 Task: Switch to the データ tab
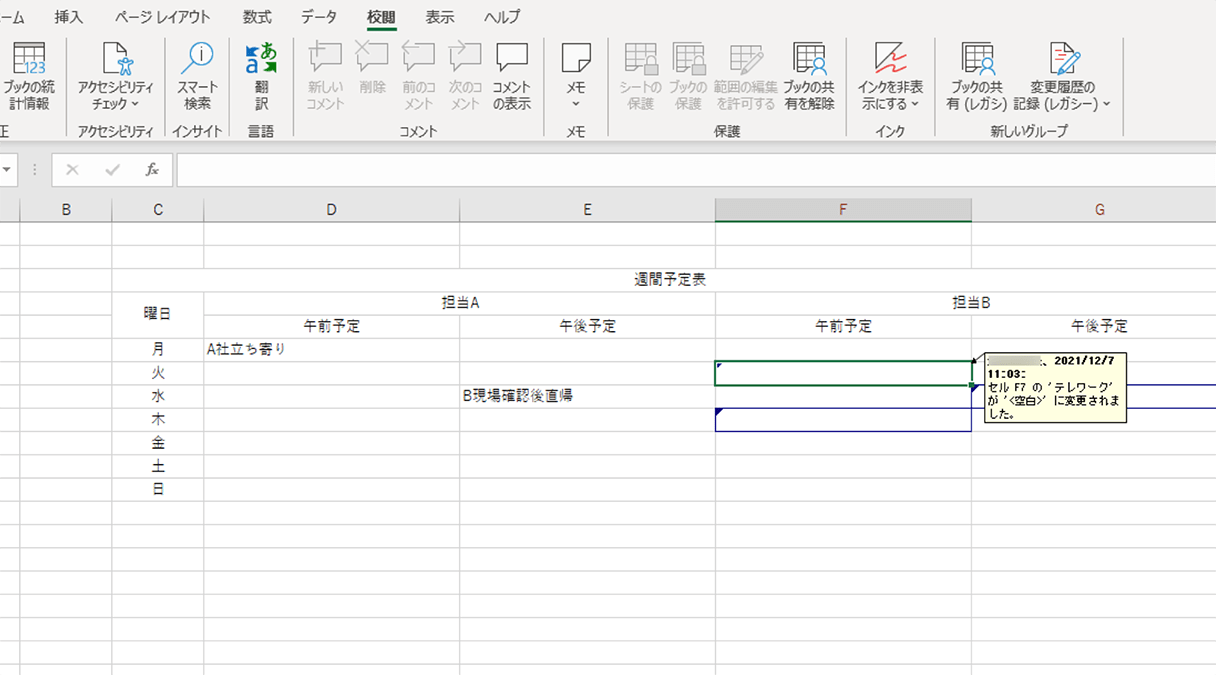[319, 17]
